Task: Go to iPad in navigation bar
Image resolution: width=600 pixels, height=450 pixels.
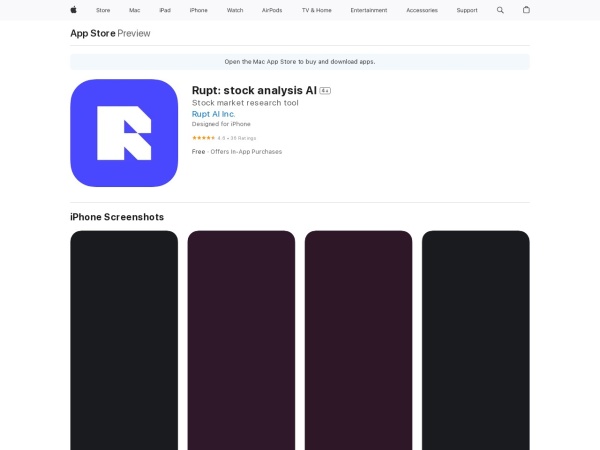Action: click(x=165, y=10)
